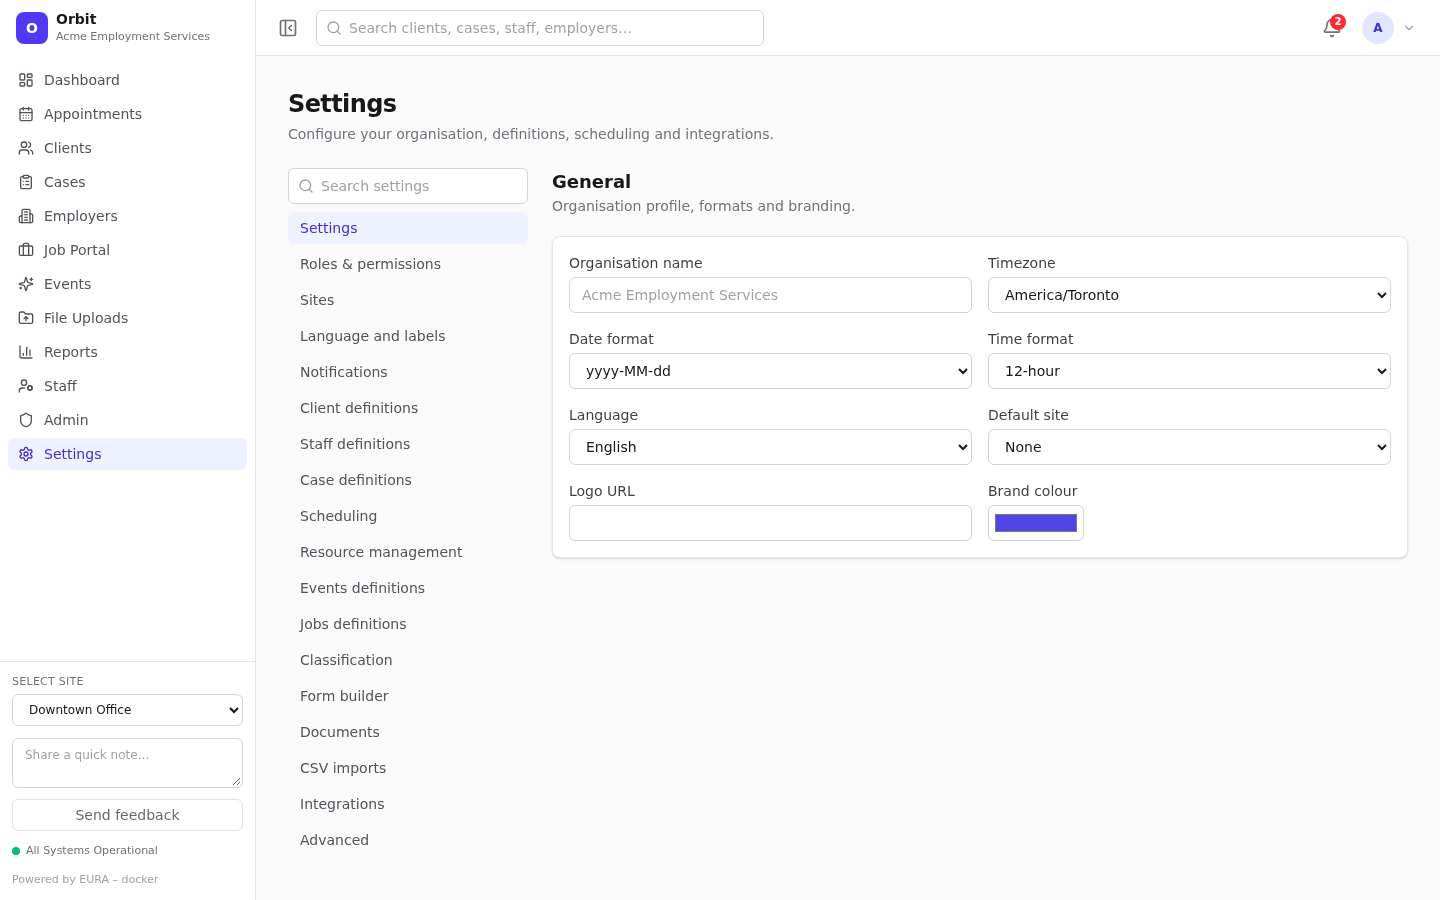
Task: Click the Appointments calendar icon
Action: 26,114
